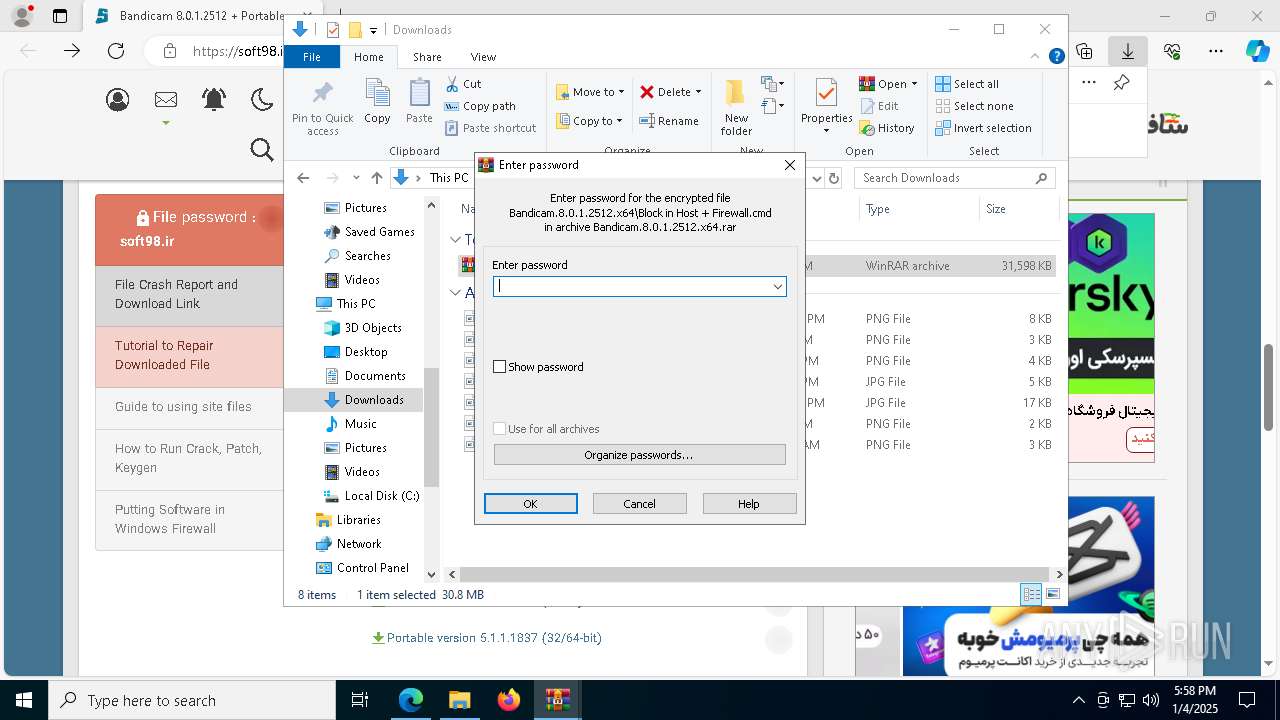Viewport: 1280px width, 720px height.
Task: Select the Home ribbon tab
Action: [369, 57]
